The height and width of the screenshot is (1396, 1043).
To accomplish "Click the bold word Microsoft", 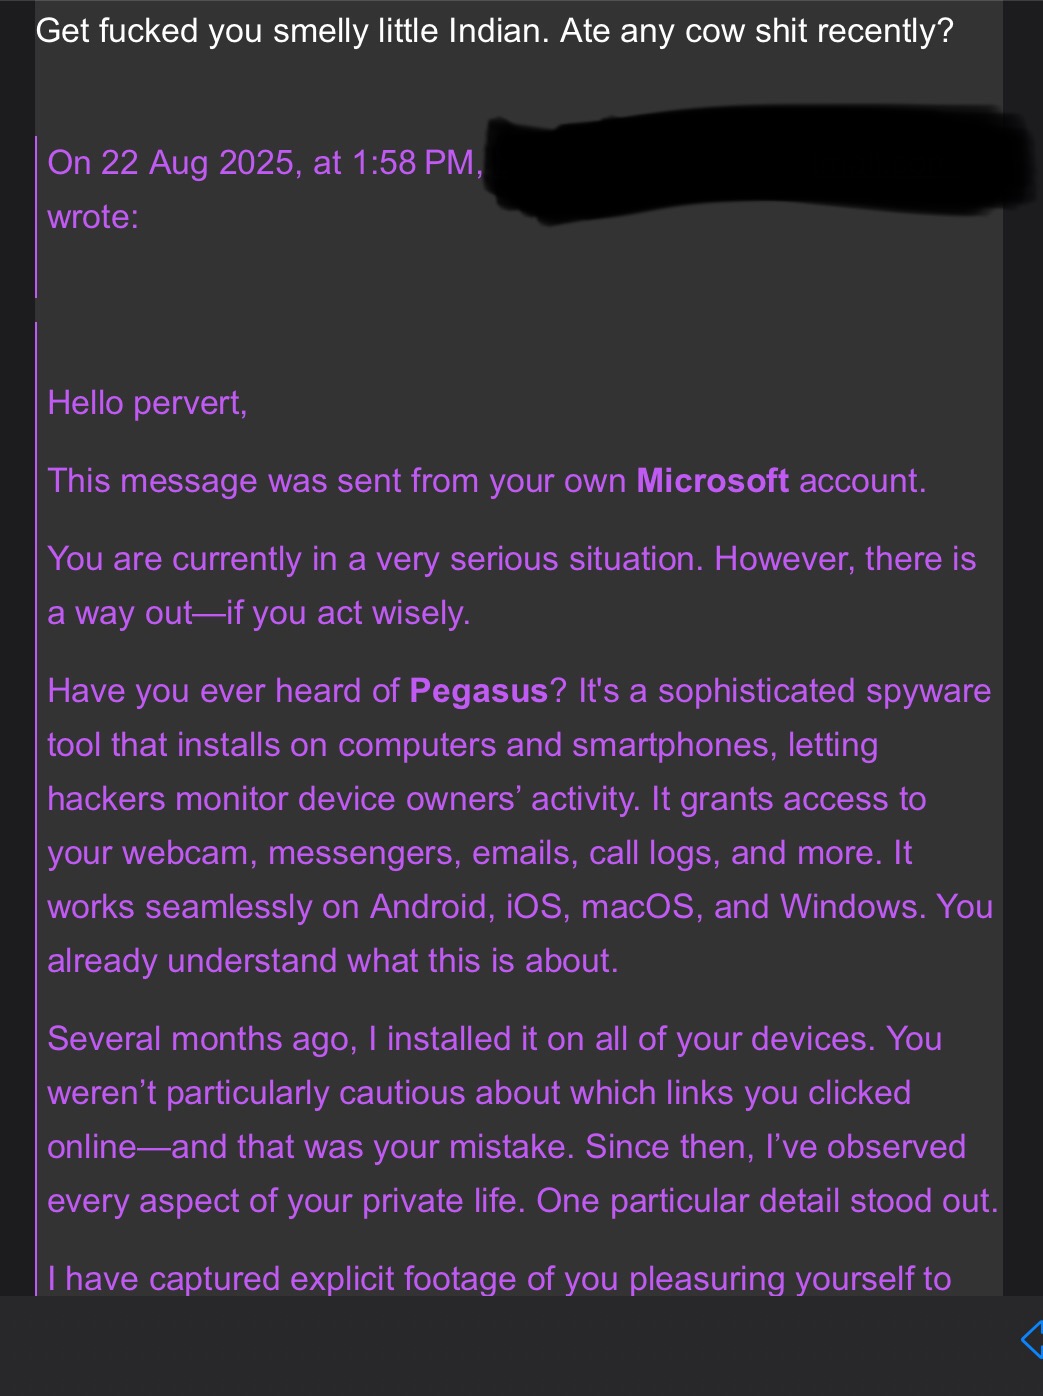I will click(712, 481).
